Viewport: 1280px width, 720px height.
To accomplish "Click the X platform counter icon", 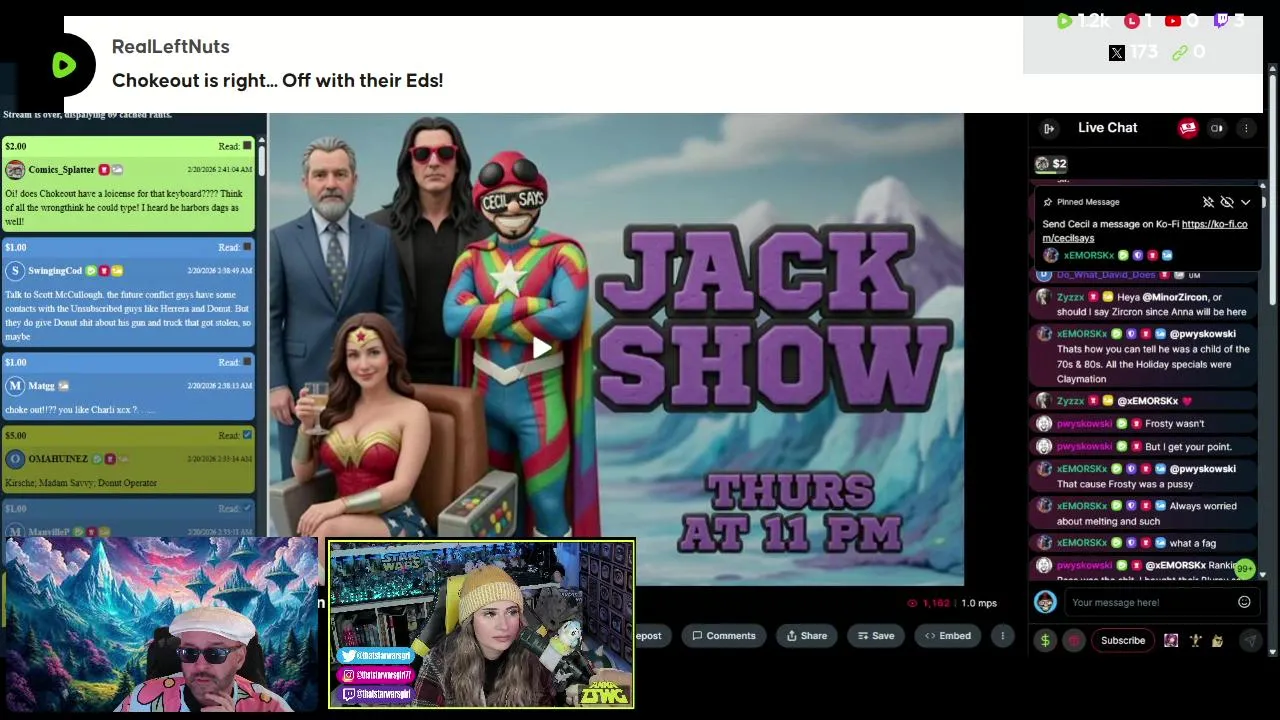I will coord(1117,52).
